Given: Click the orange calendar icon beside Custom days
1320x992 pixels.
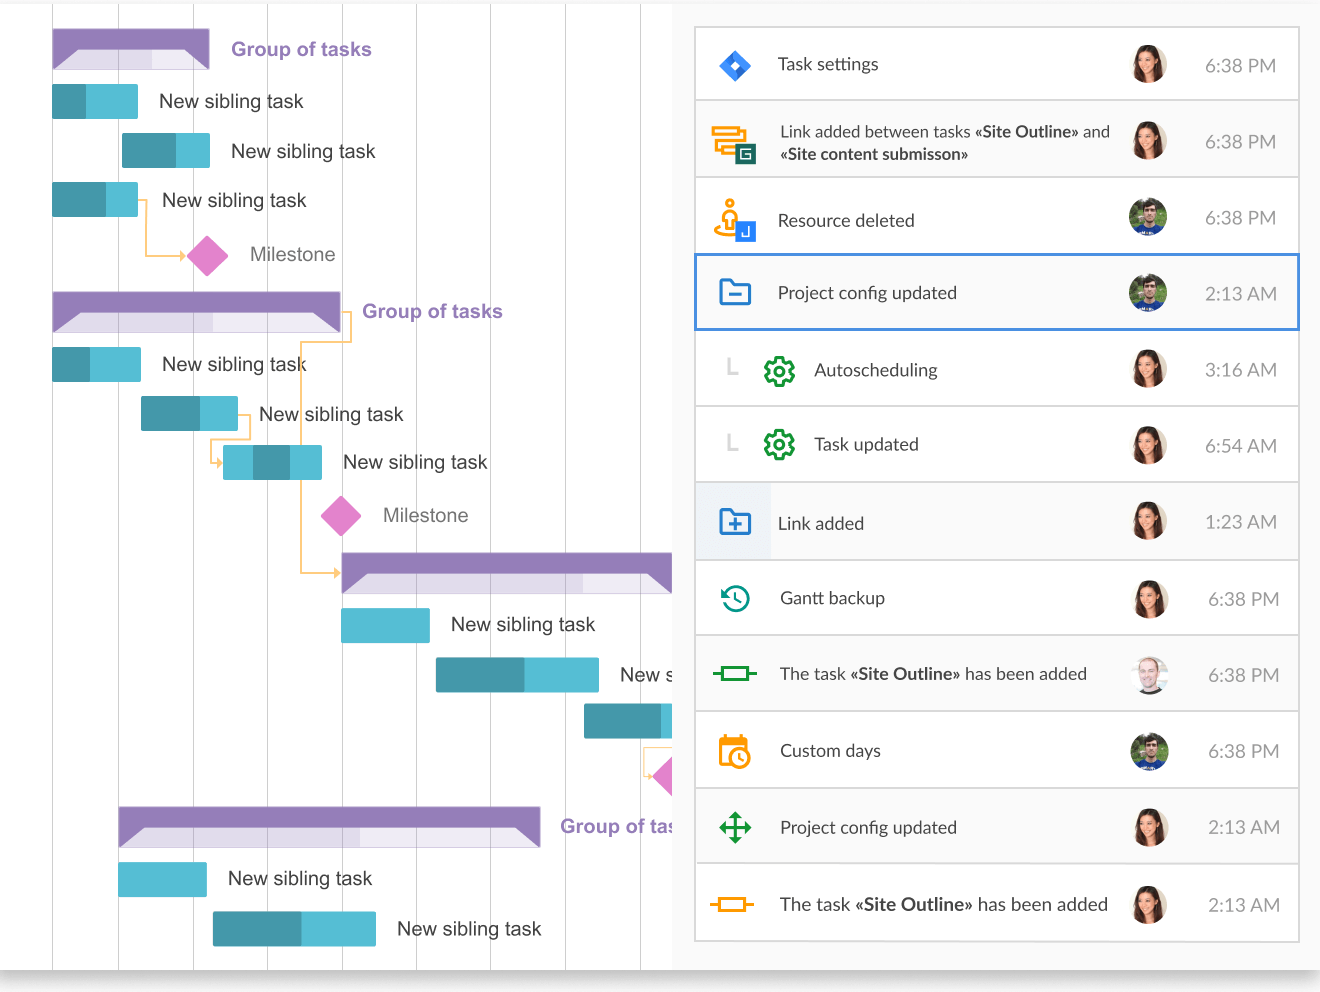Looking at the screenshot, I should [735, 751].
